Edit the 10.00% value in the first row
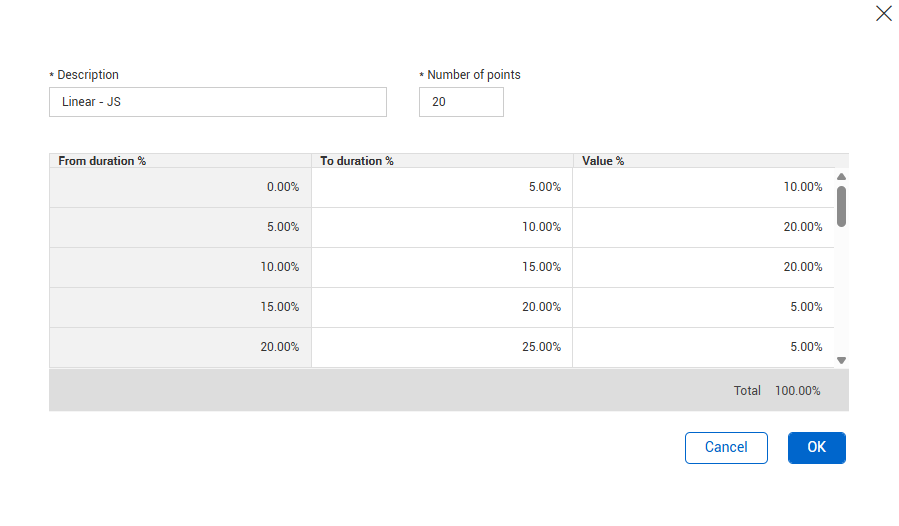The width and height of the screenshot is (899, 526). [703, 187]
